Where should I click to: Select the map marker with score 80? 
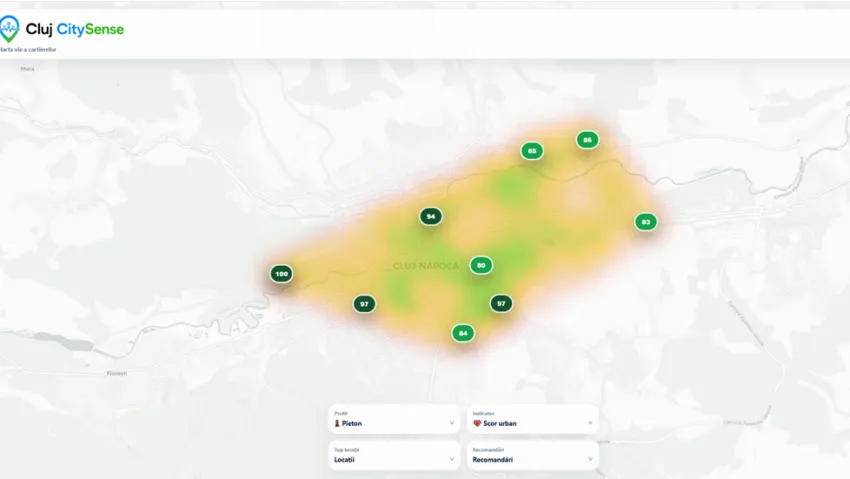coord(481,265)
